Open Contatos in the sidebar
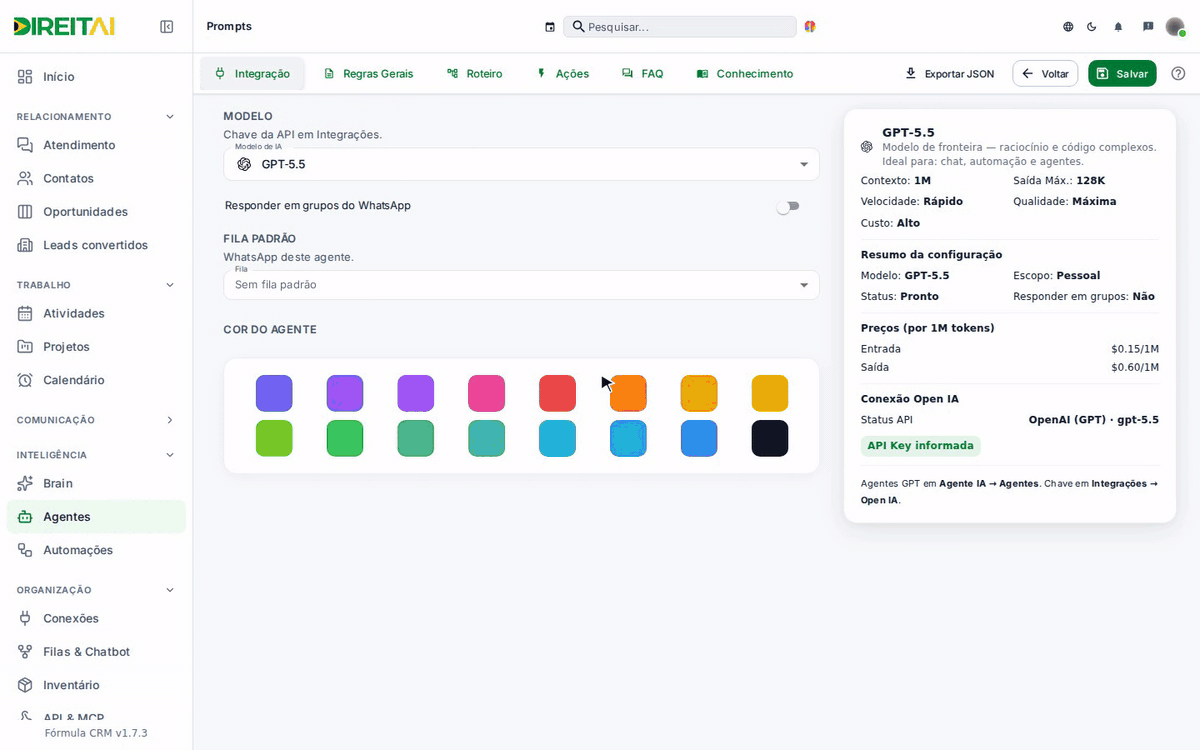The image size is (1200, 750). tap(96, 178)
